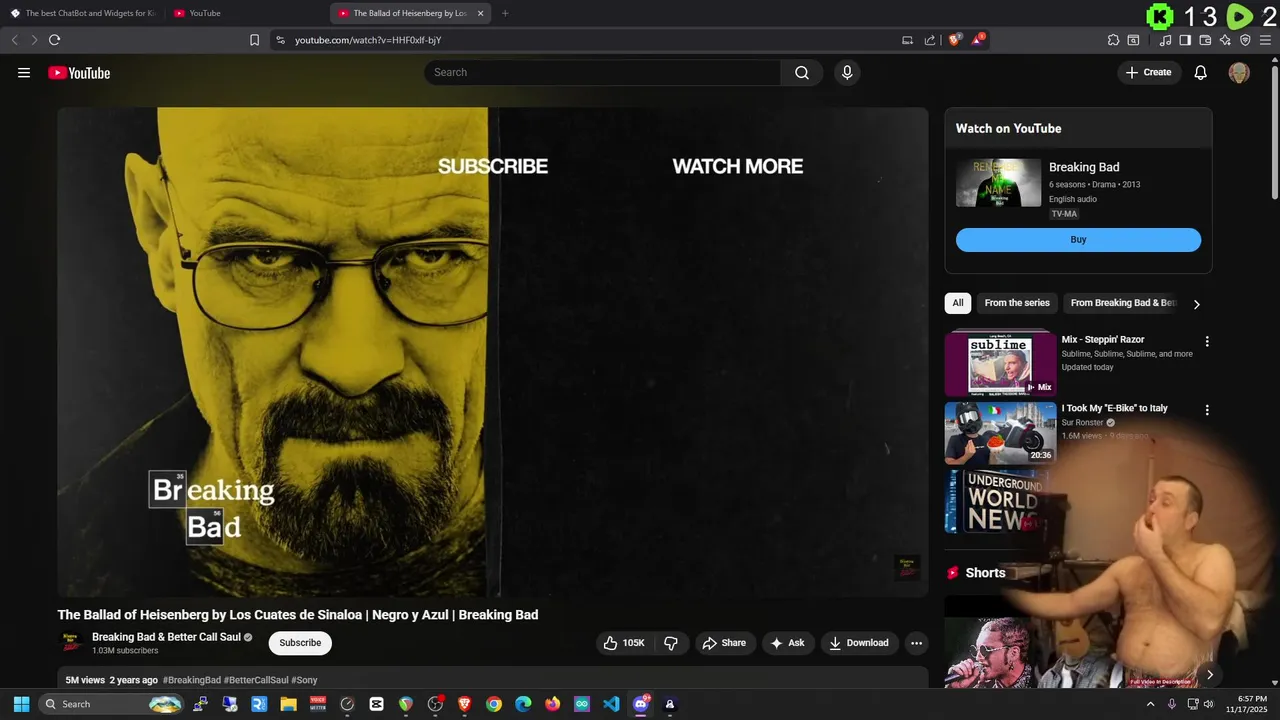Open options for the E-Bike to Italy video
The width and height of the screenshot is (1280, 720).
[x=1207, y=410]
